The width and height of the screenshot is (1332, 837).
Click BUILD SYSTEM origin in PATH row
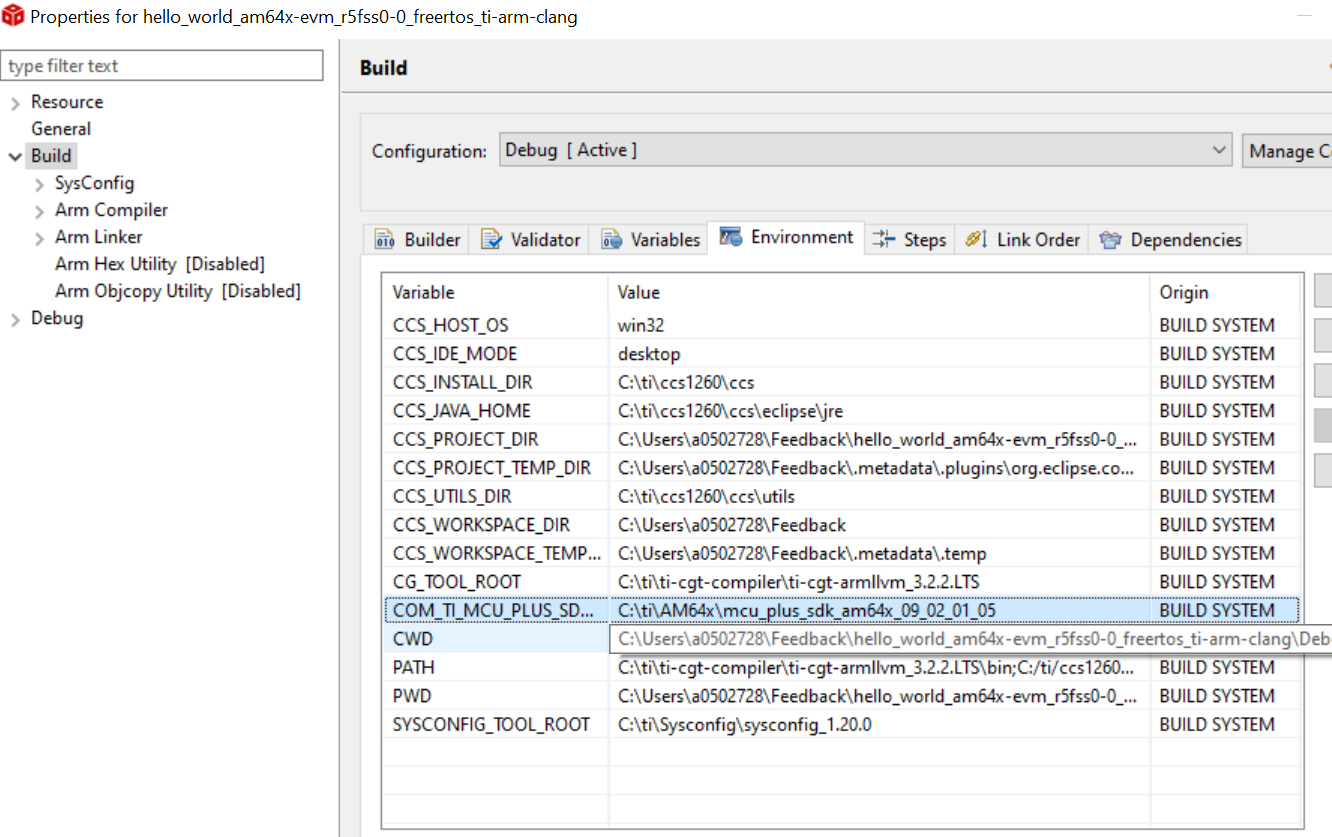click(1217, 667)
